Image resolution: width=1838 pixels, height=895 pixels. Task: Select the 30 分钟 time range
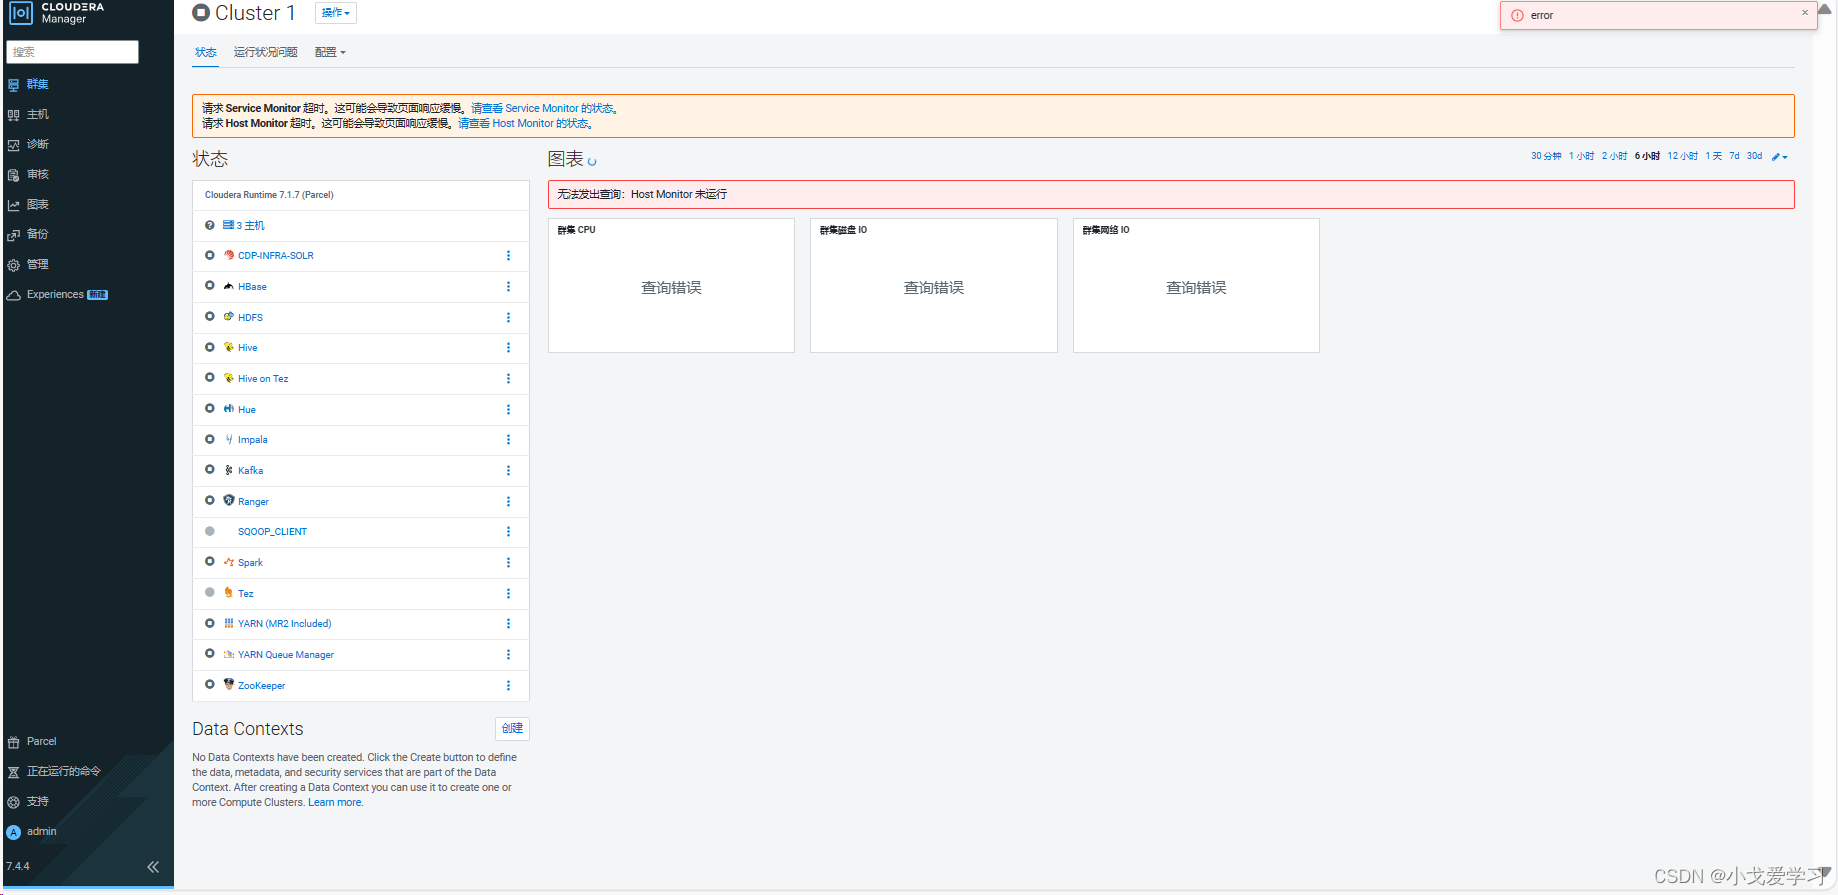click(x=1546, y=156)
